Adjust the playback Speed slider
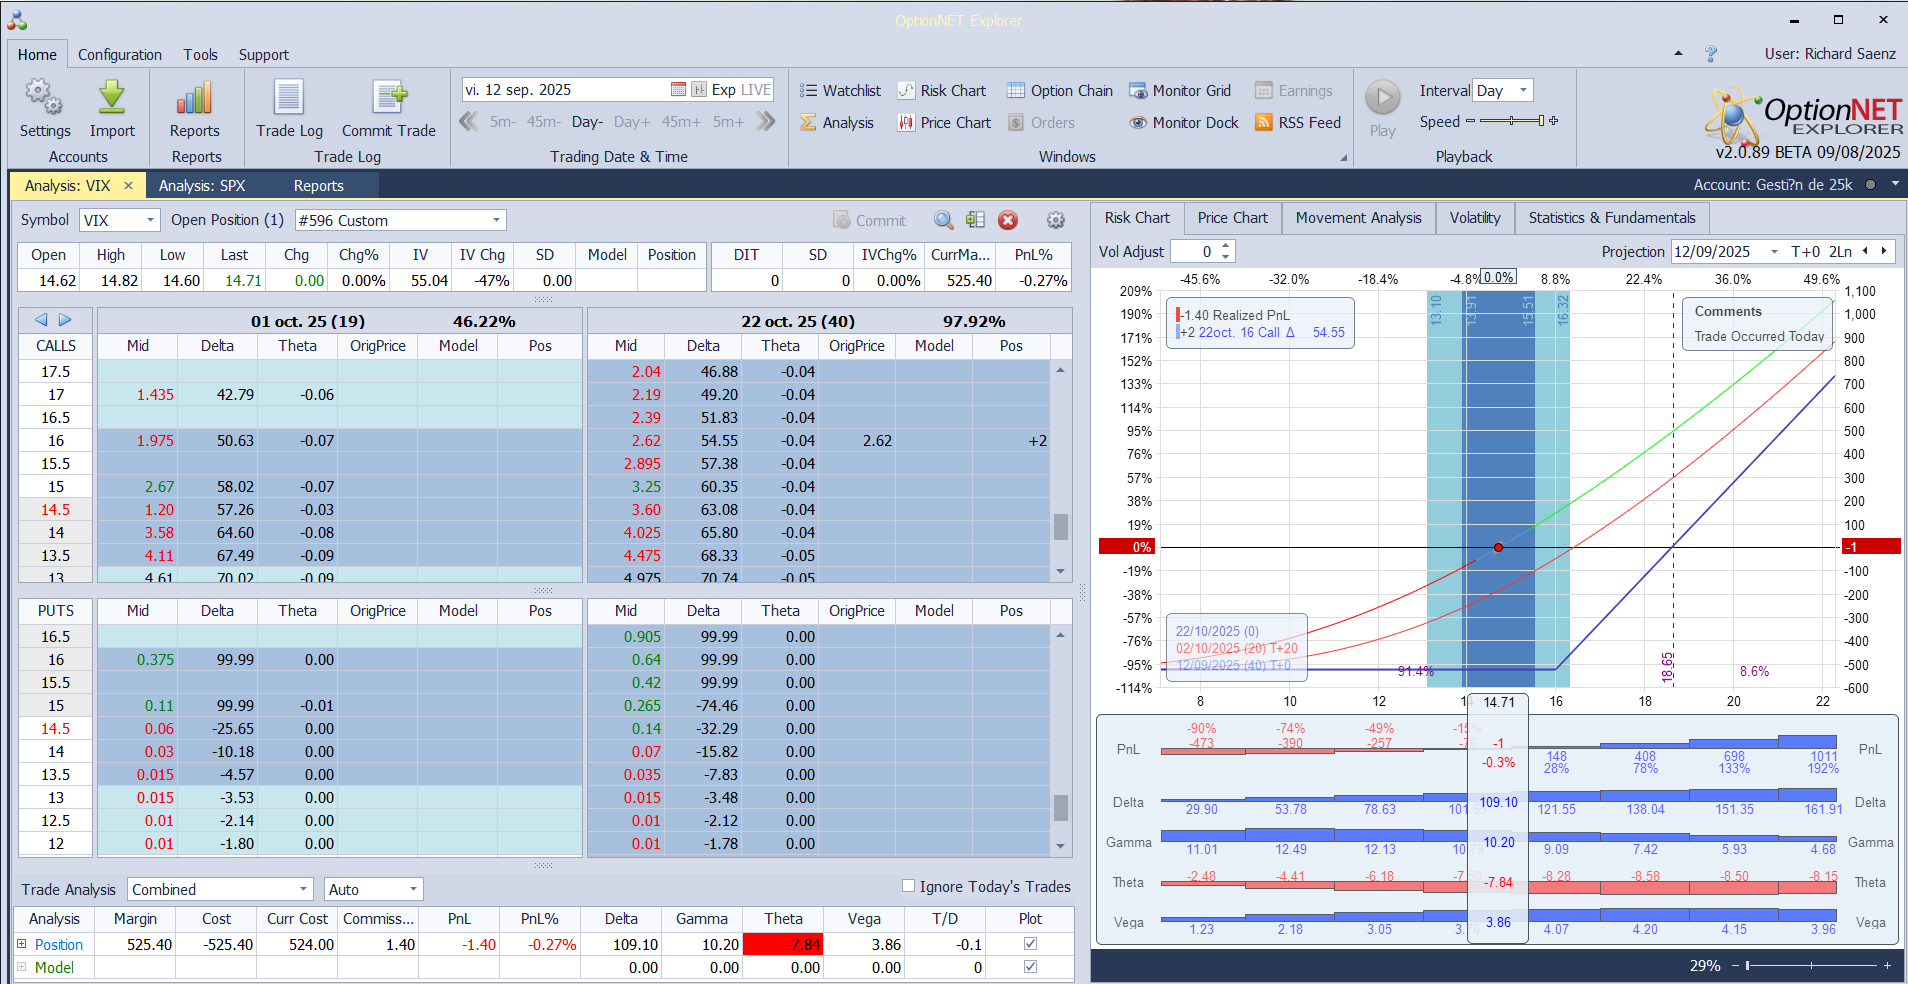 click(x=1512, y=121)
